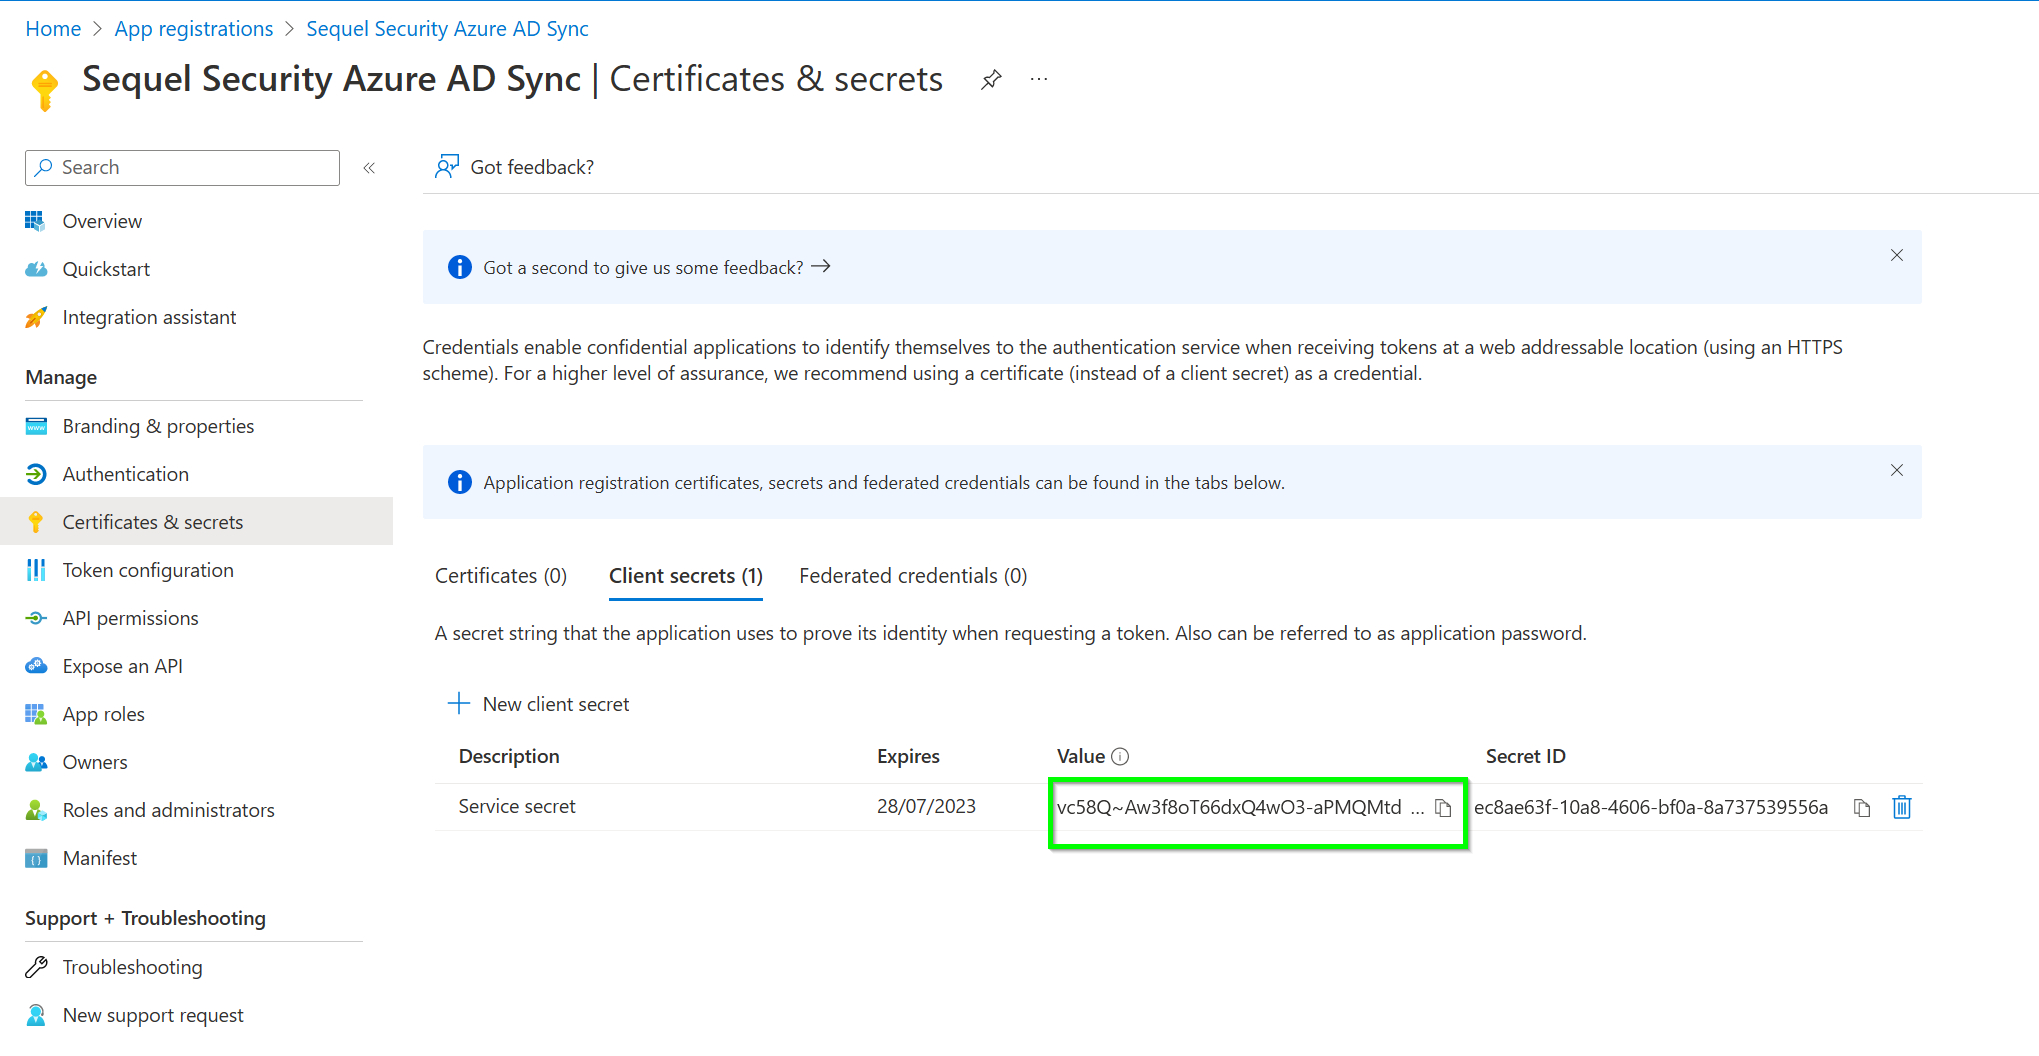This screenshot has height=1056, width=2039.
Task: Click the Branding & properties icon
Action: coord(36,426)
